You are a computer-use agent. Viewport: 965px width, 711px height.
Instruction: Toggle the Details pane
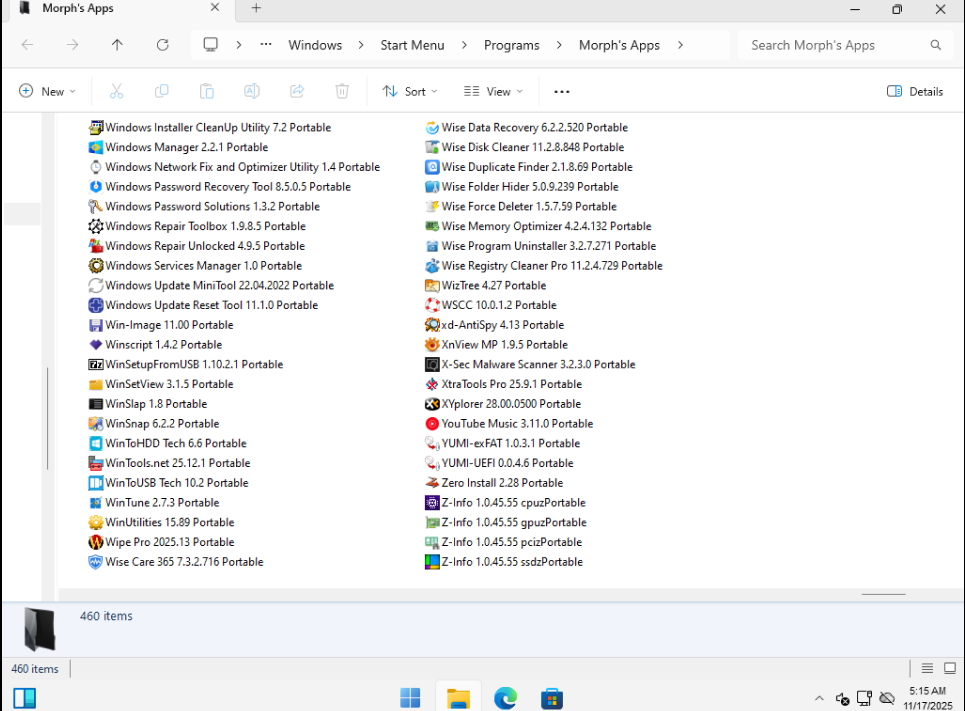coord(915,91)
